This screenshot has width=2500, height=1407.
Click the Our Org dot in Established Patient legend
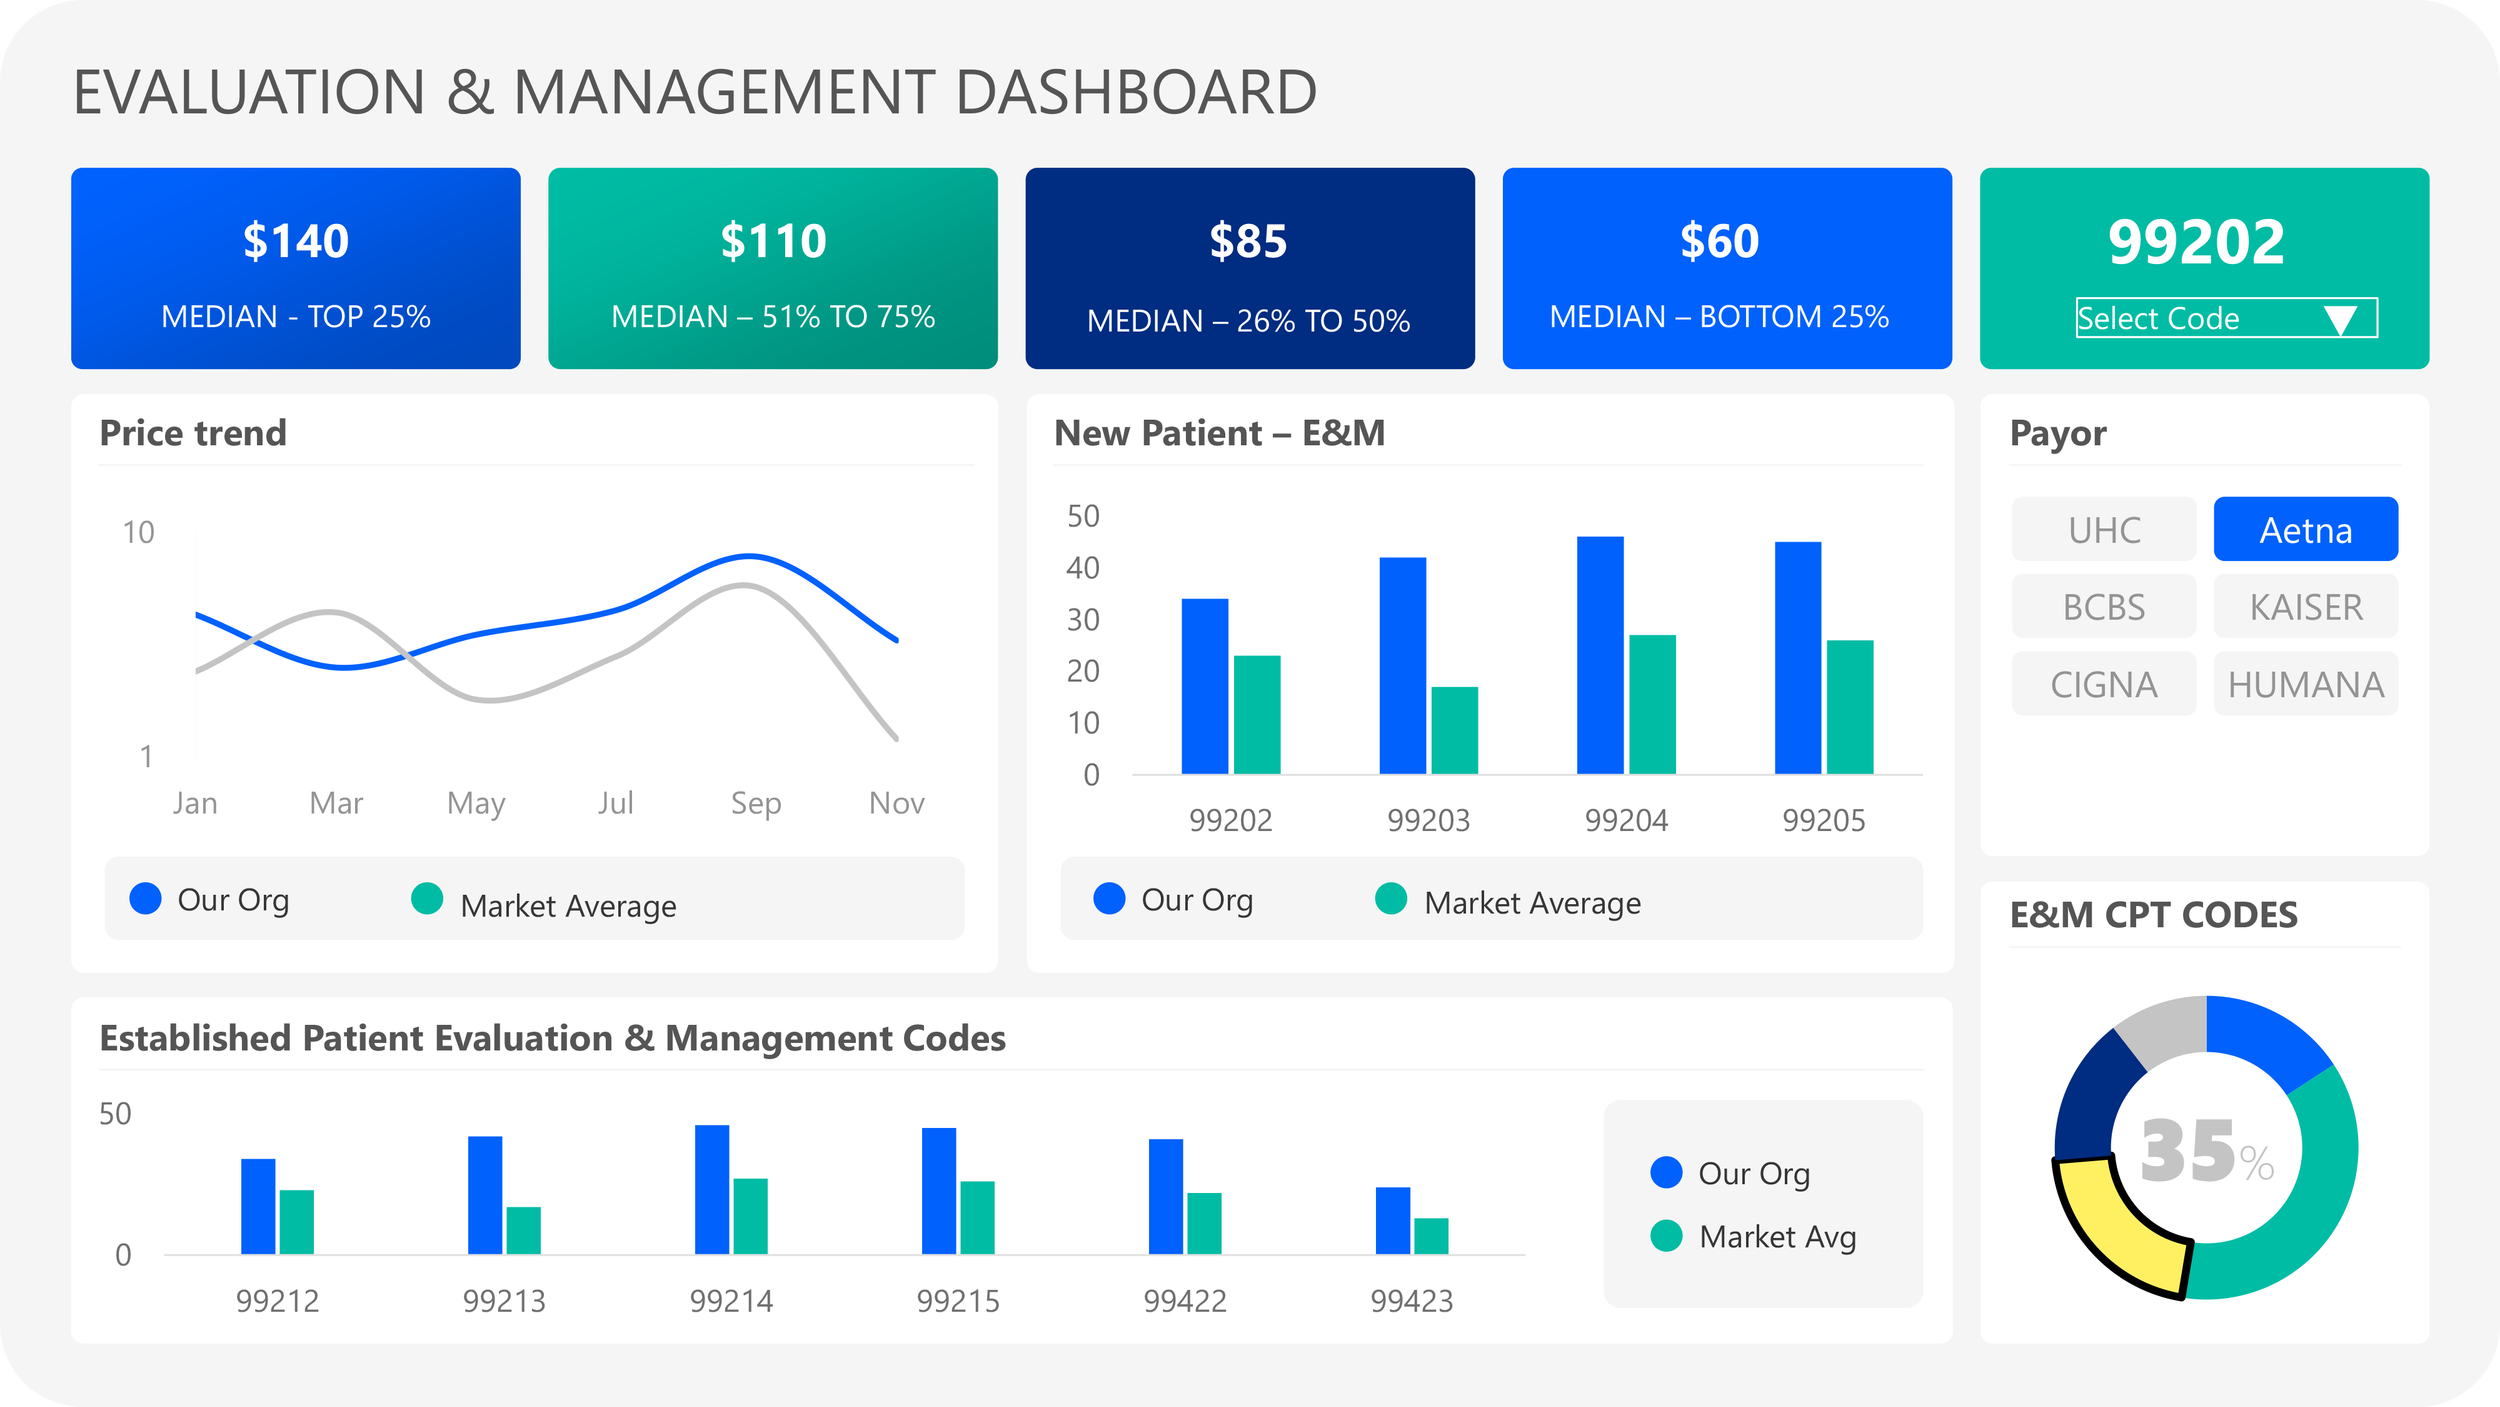tap(1666, 1172)
